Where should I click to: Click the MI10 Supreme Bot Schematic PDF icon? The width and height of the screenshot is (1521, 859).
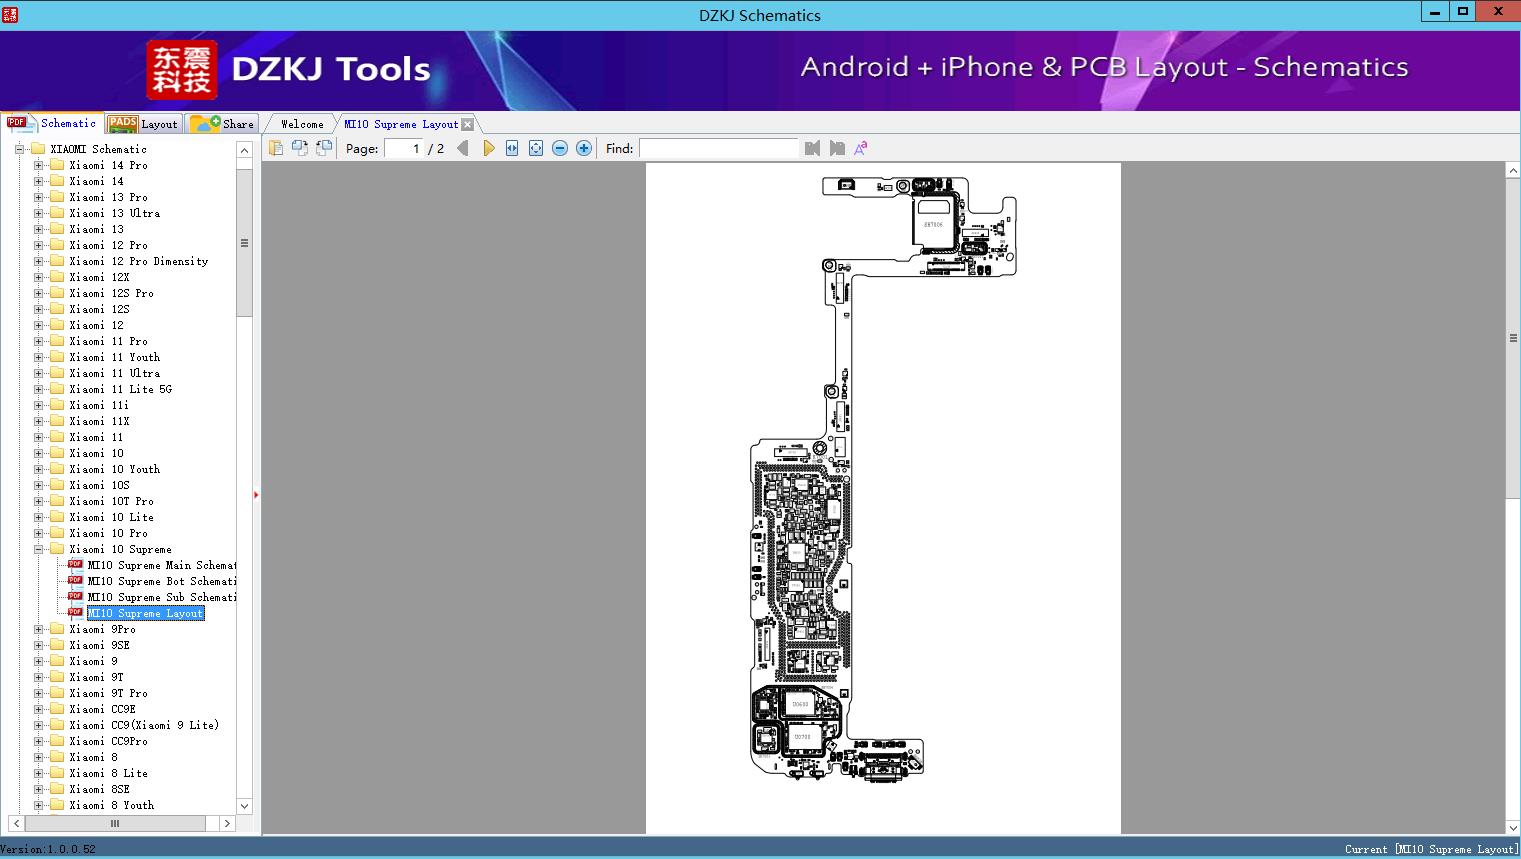[75, 580]
